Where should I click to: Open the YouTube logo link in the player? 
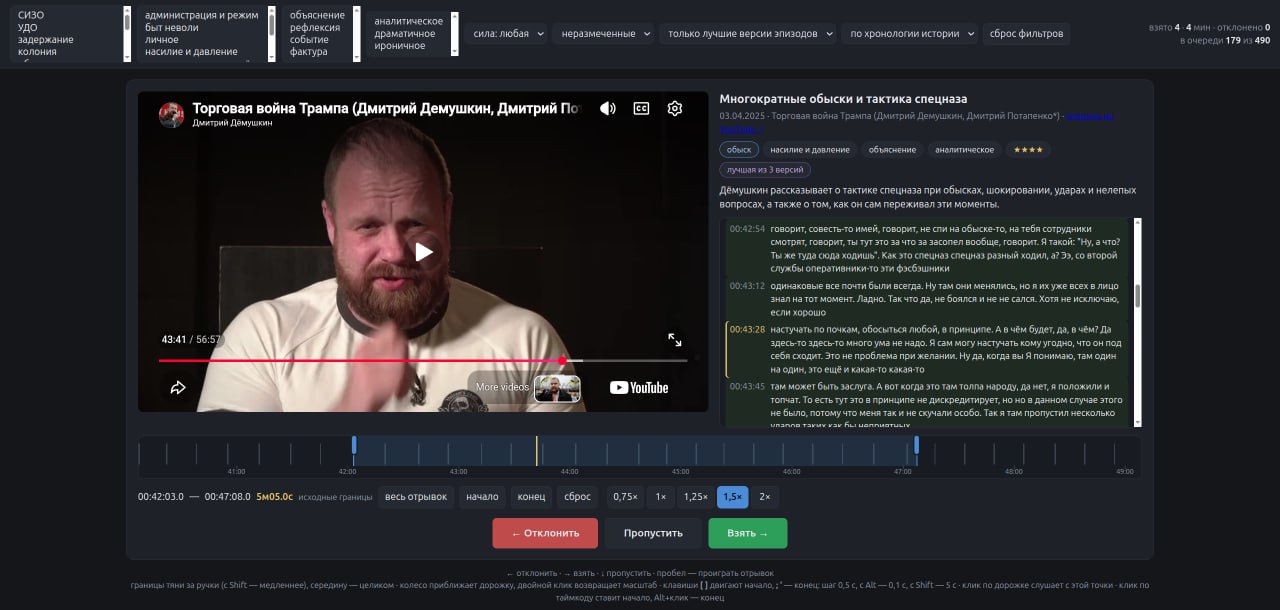(x=639, y=387)
